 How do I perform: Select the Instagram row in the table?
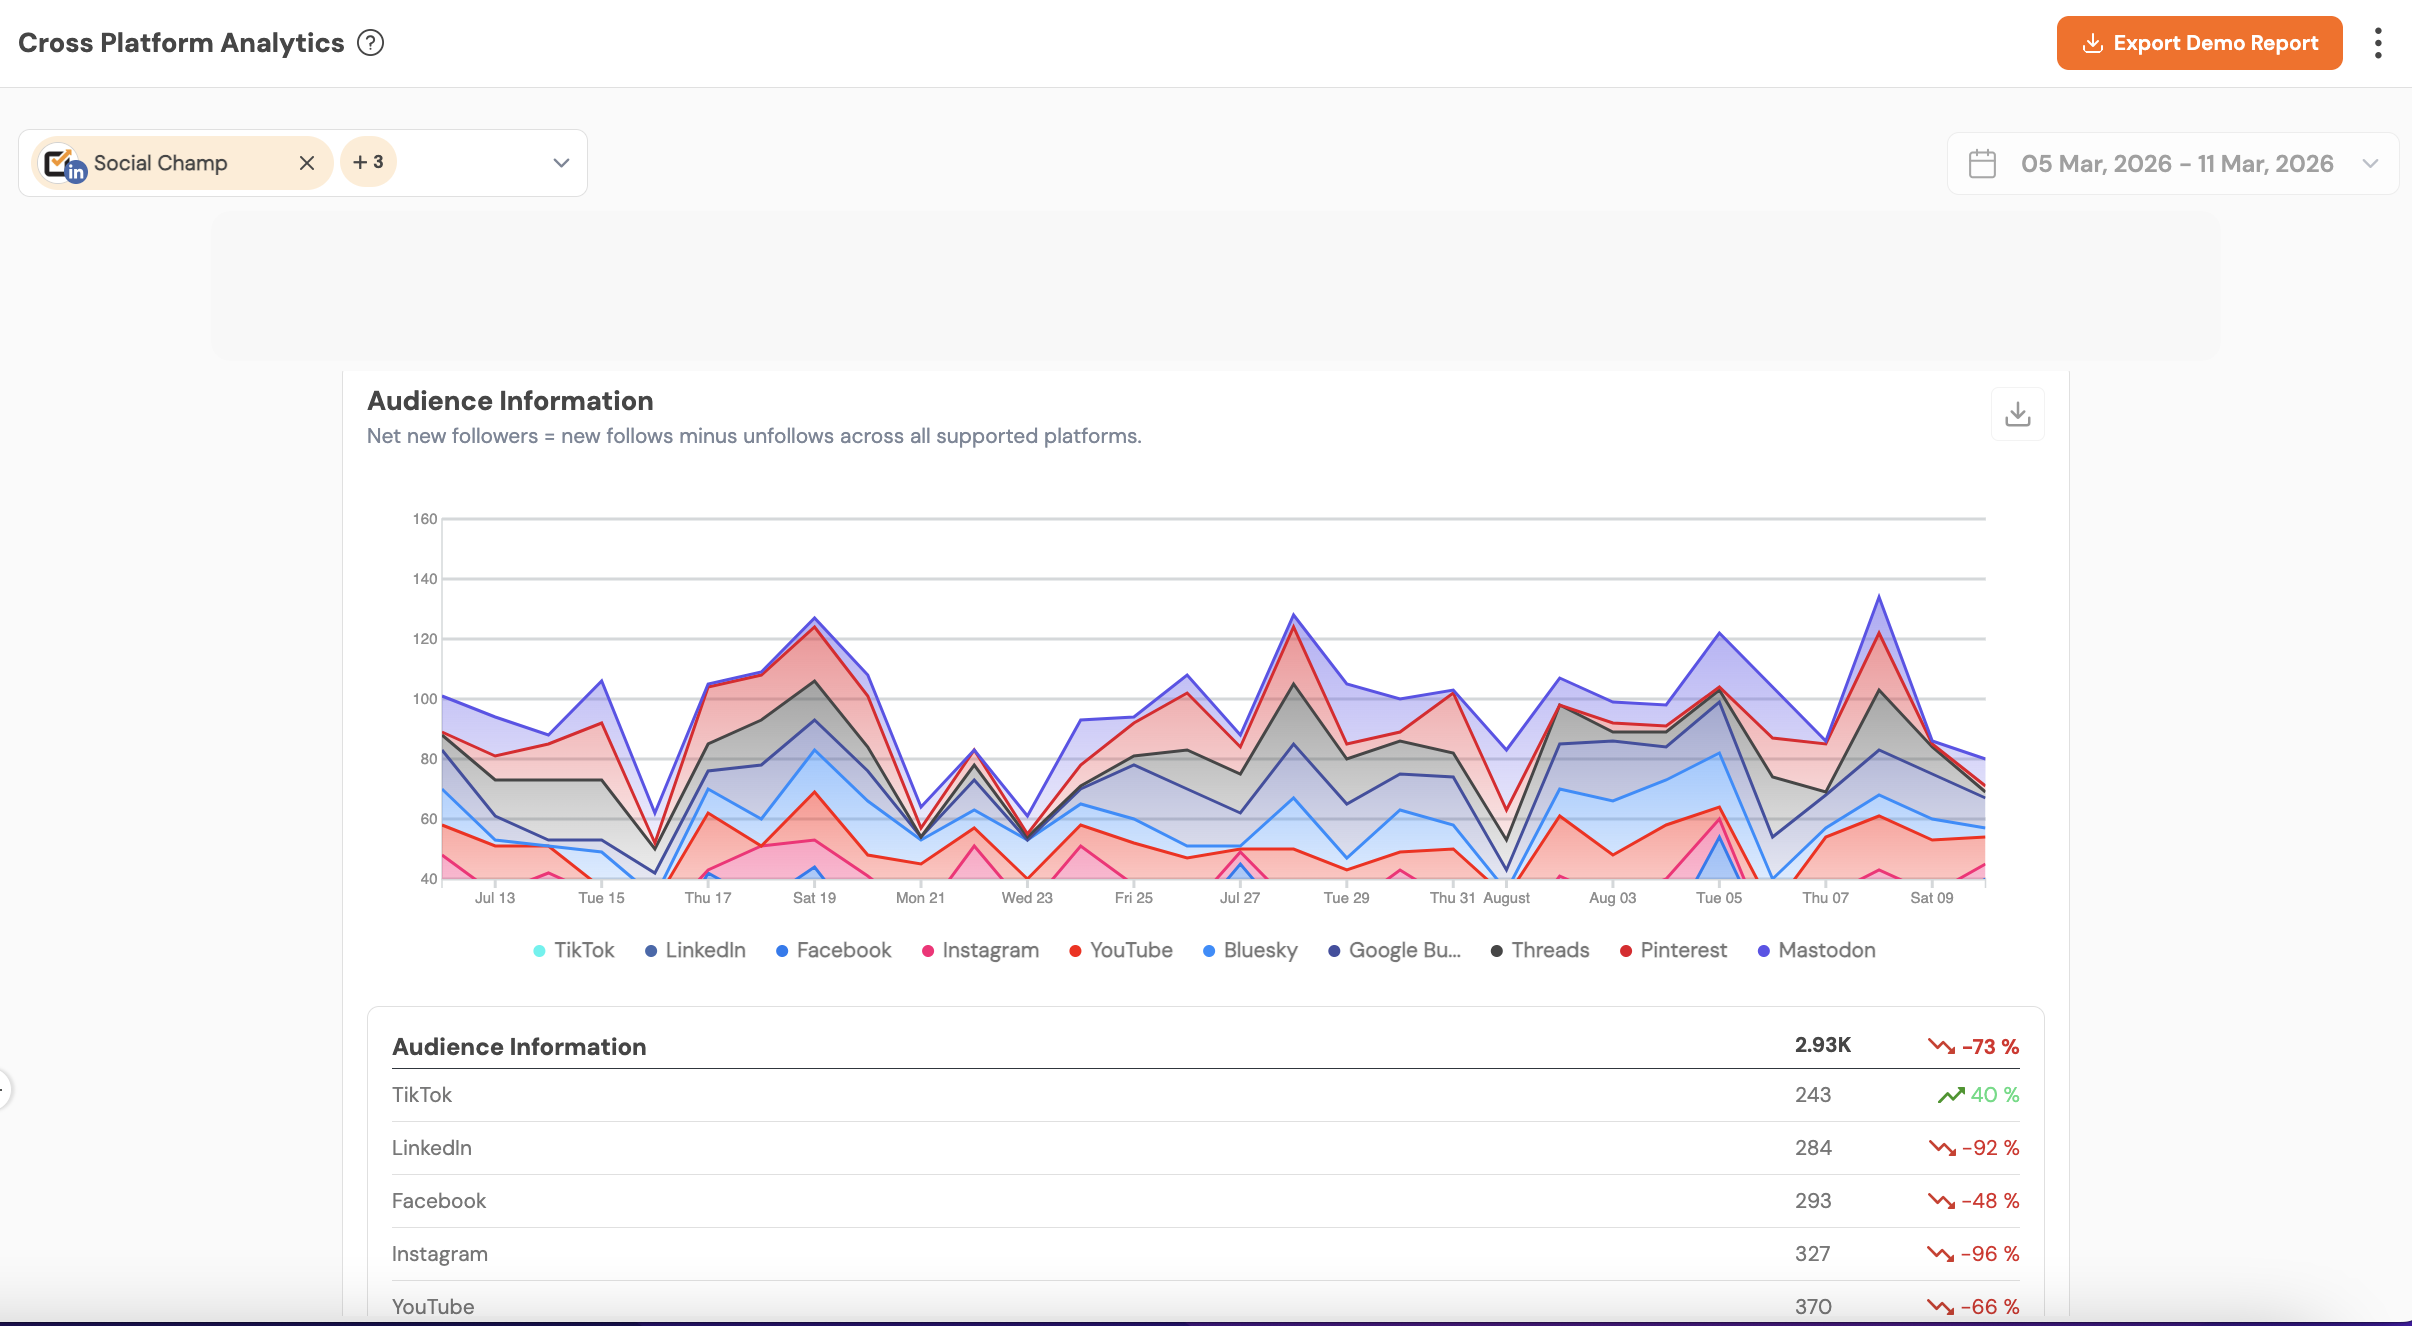pyautogui.click(x=440, y=1254)
